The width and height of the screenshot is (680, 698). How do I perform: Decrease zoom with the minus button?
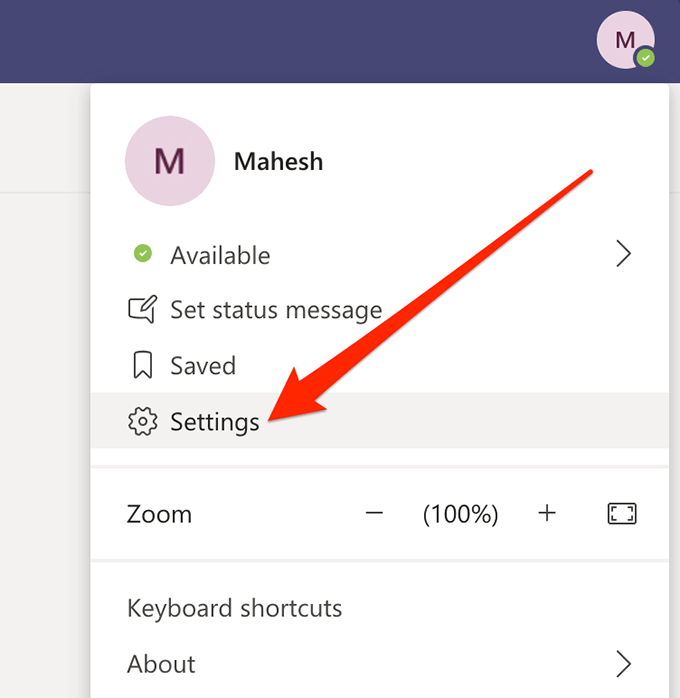click(374, 514)
